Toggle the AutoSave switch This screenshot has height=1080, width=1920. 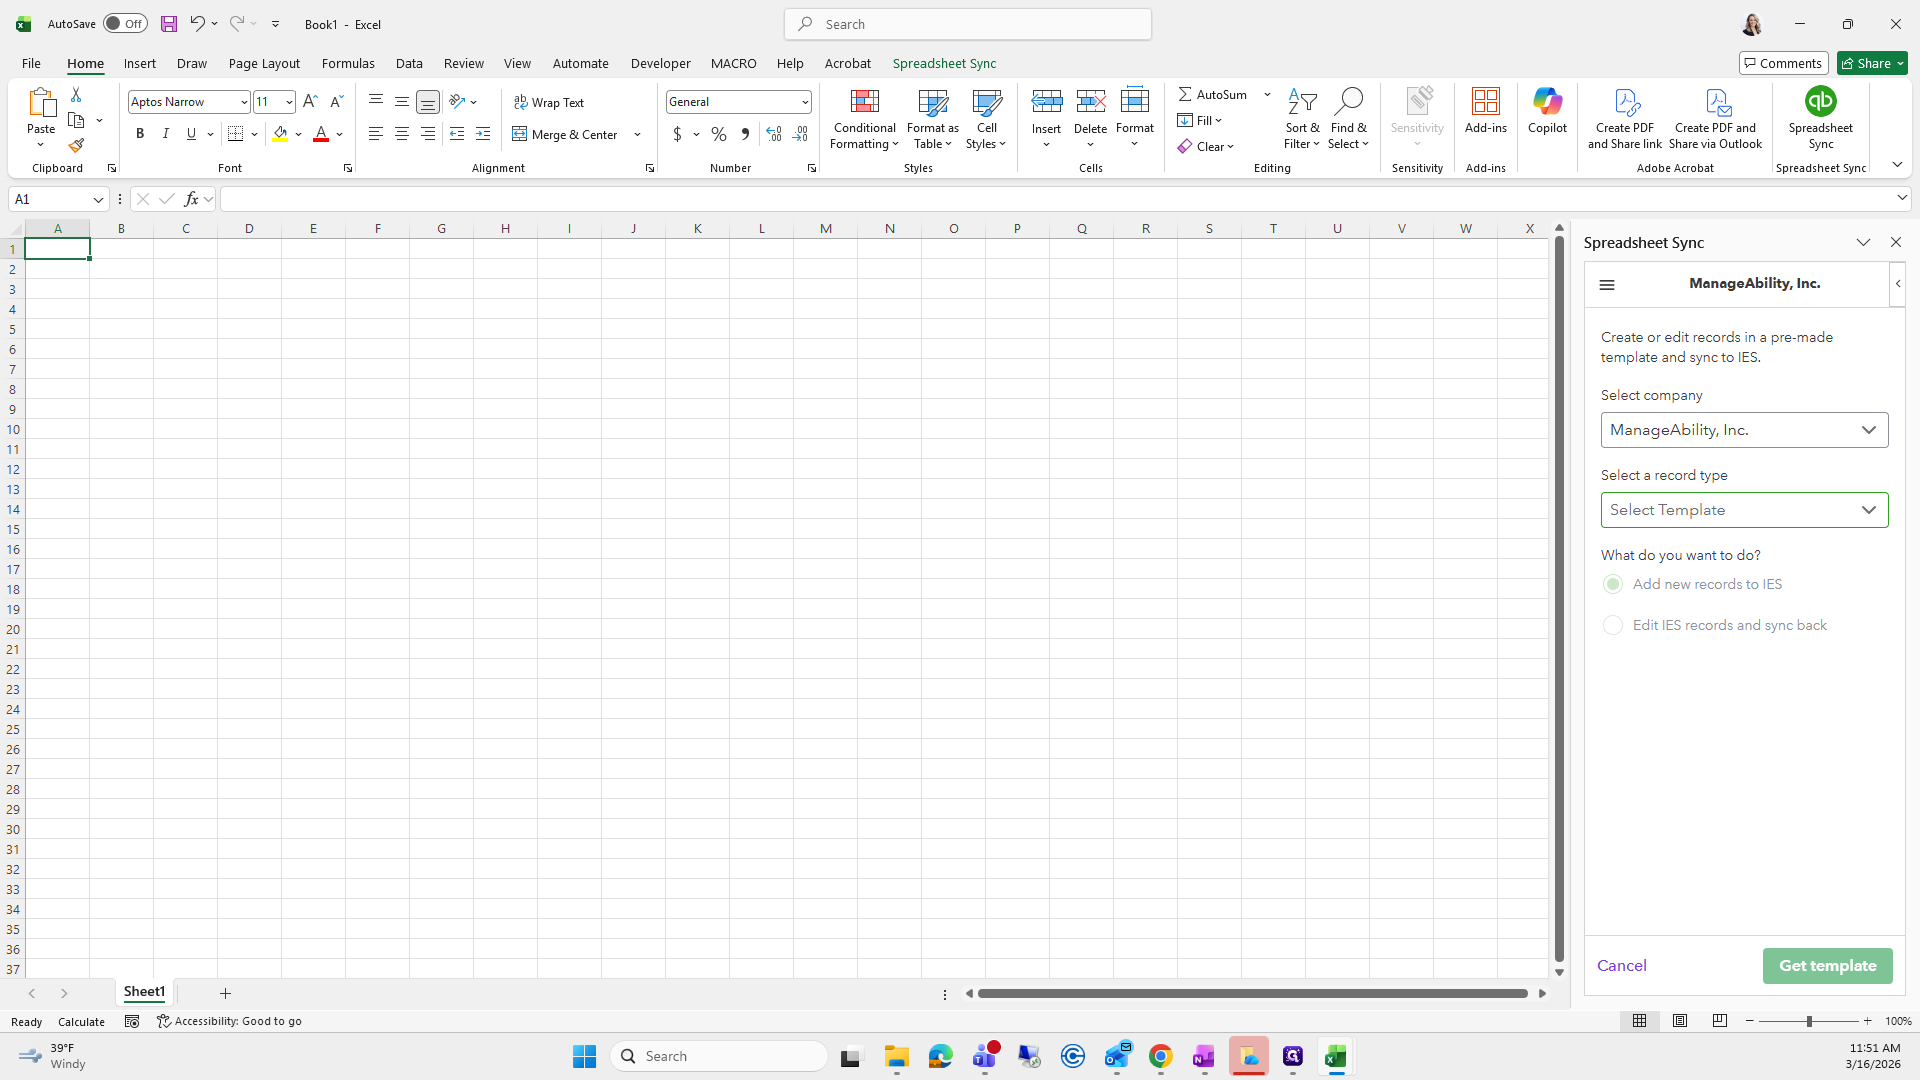[125, 24]
